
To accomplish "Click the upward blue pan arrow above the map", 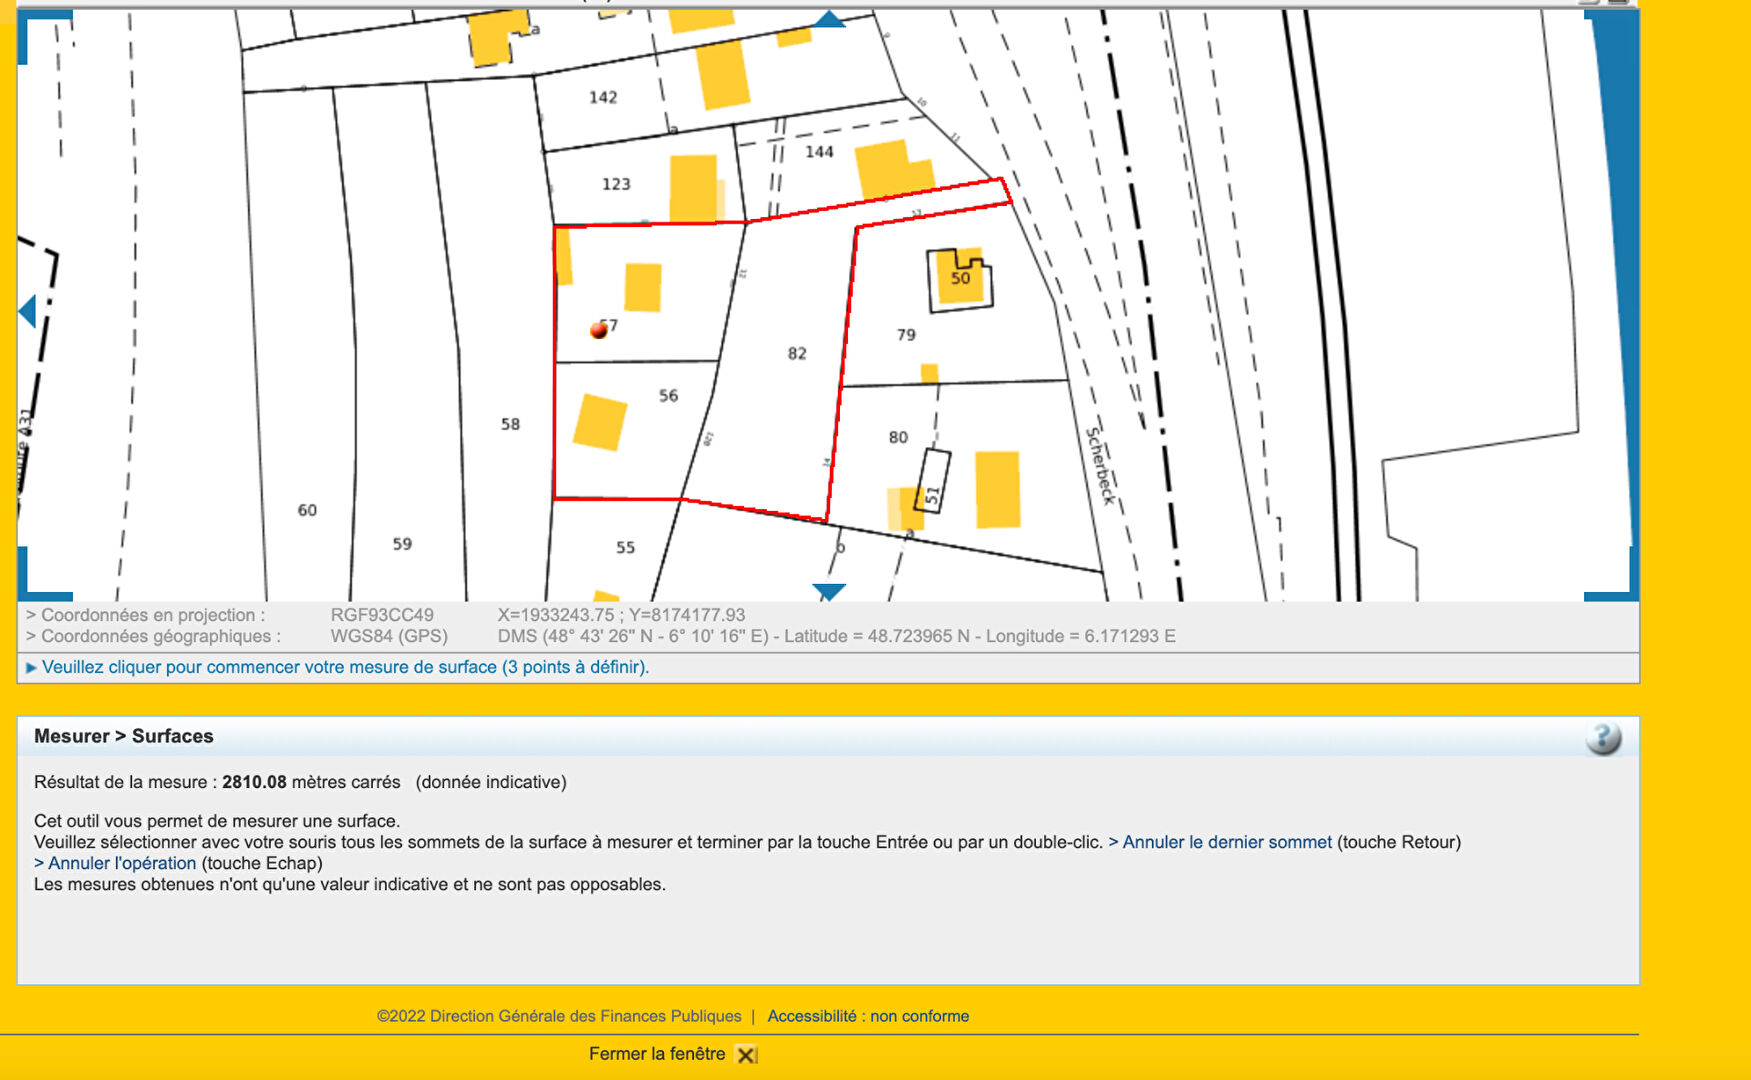I will [x=827, y=17].
